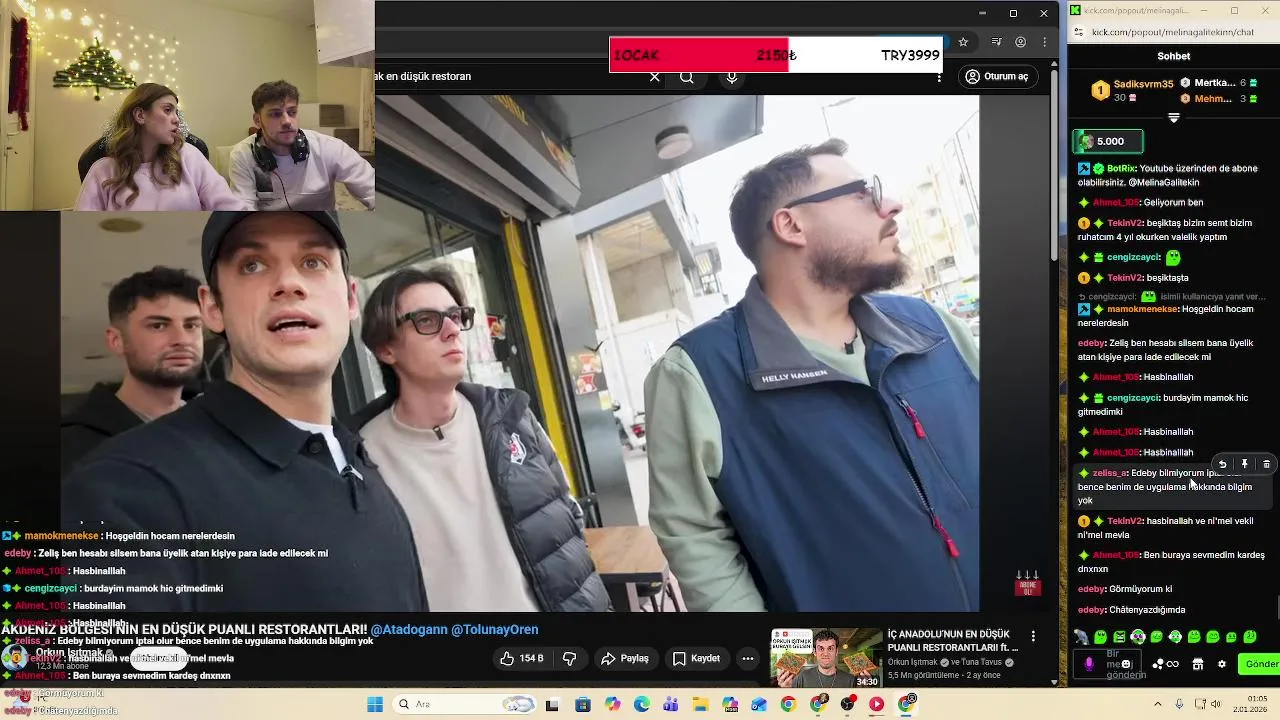Image resolution: width=1280 pixels, height=720 pixels.
Task: Open Sadiksvrm35 top gifter entry
Action: 1132,90
